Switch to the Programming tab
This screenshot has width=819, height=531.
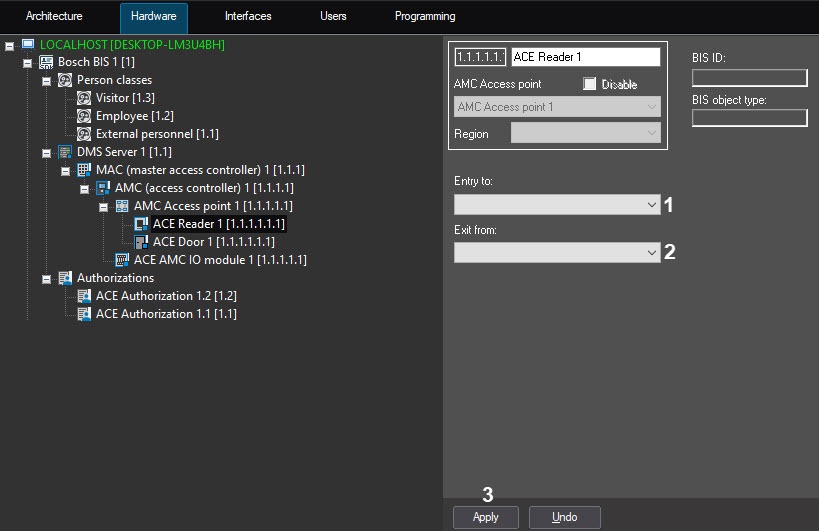424,17
